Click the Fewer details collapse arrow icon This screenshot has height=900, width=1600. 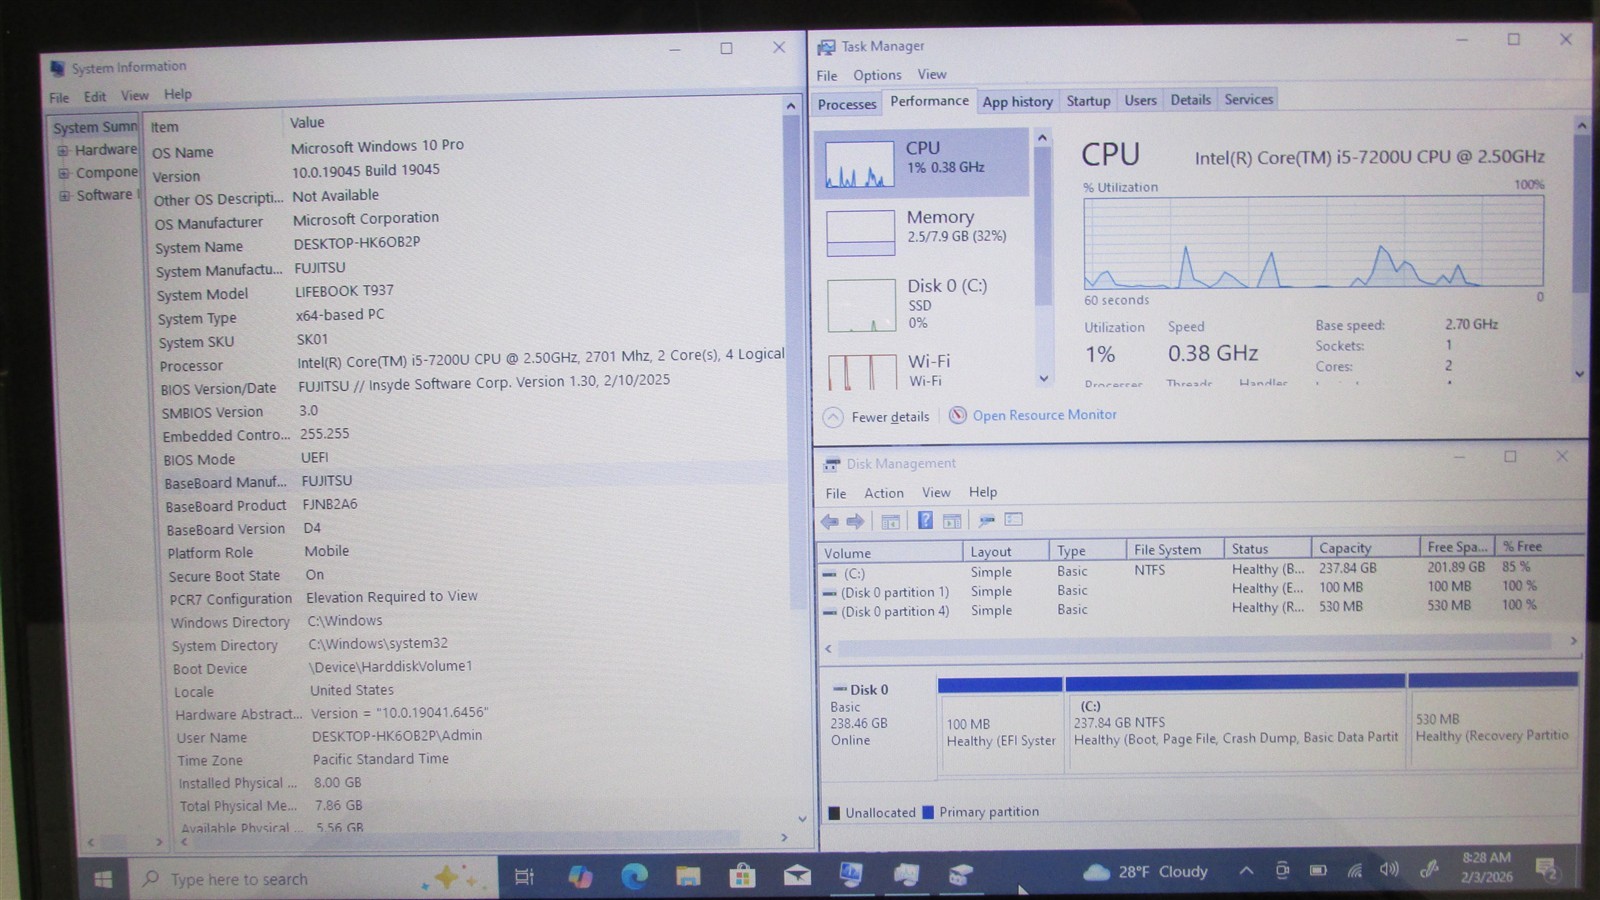[x=833, y=417]
